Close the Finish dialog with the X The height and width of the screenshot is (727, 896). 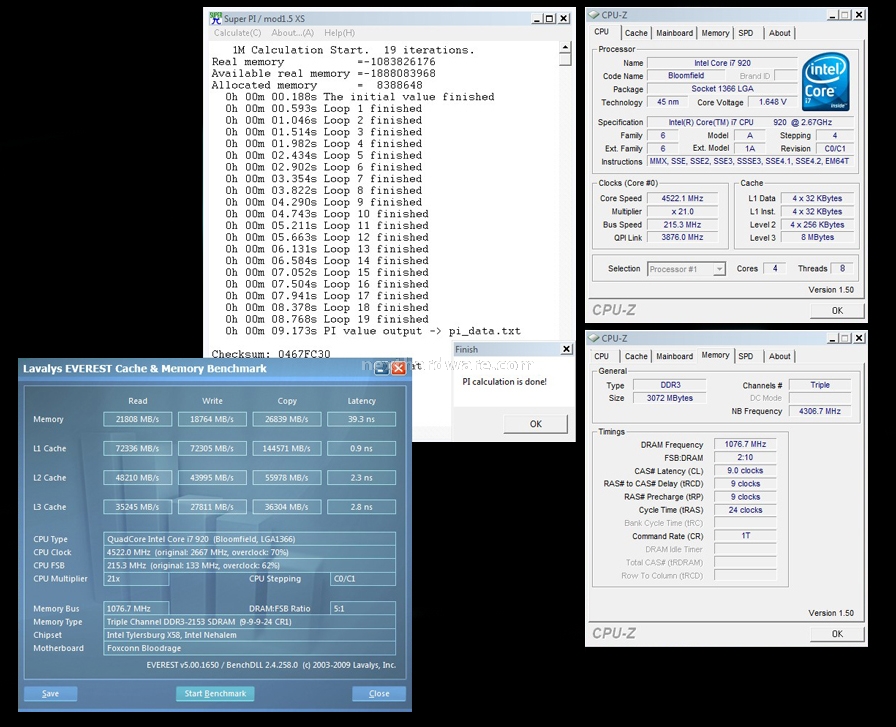coord(566,349)
